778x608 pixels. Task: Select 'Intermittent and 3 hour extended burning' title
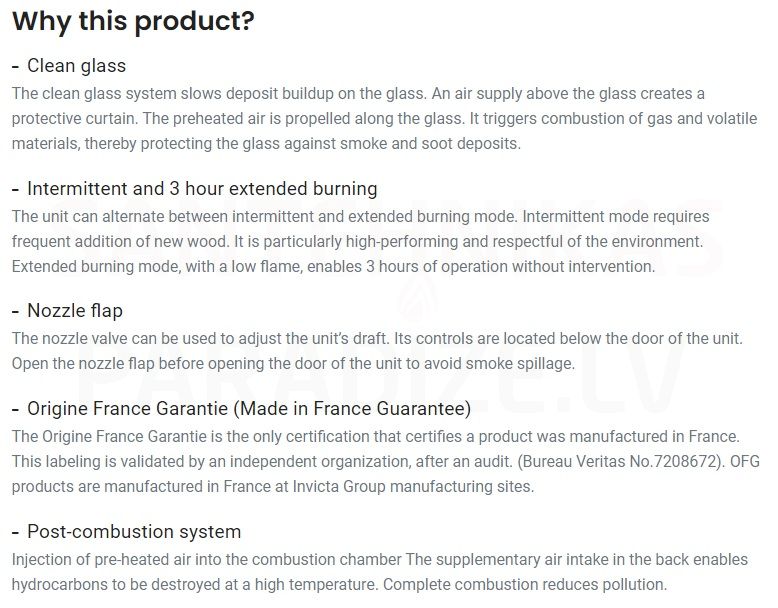(x=202, y=189)
